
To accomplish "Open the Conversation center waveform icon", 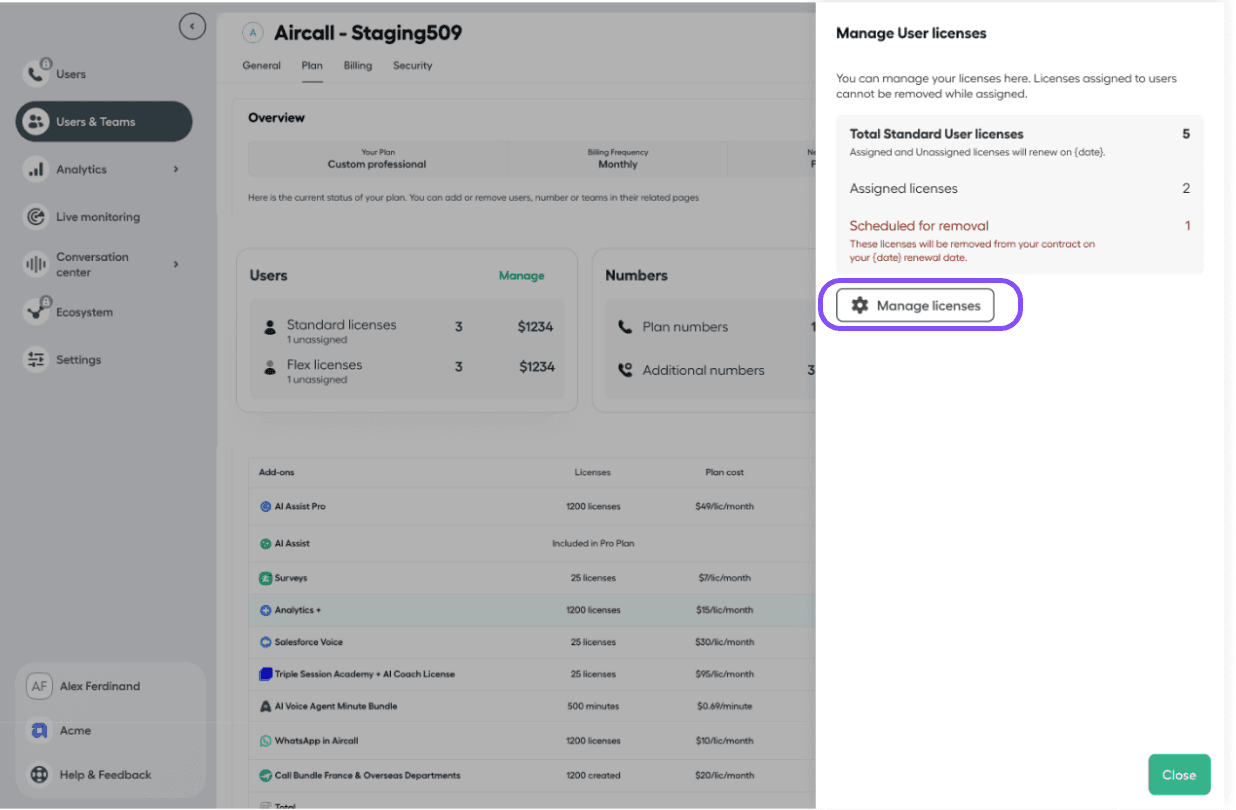I will 37,265.
